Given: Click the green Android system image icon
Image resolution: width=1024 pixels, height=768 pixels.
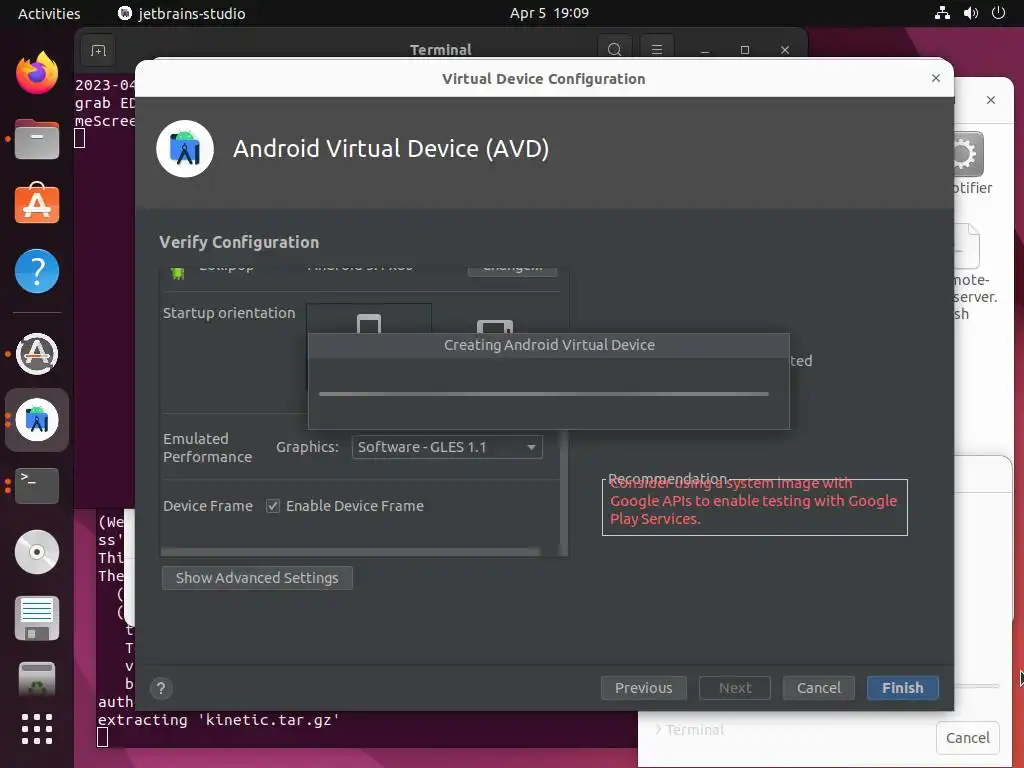Looking at the screenshot, I should [x=177, y=273].
